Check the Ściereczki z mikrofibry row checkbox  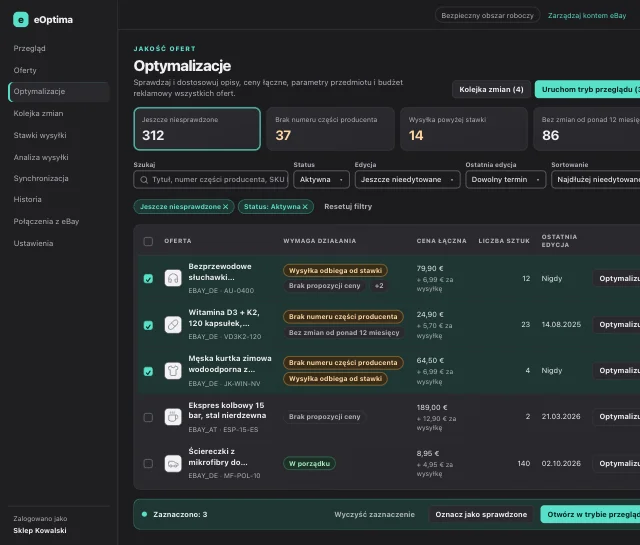click(x=148, y=463)
